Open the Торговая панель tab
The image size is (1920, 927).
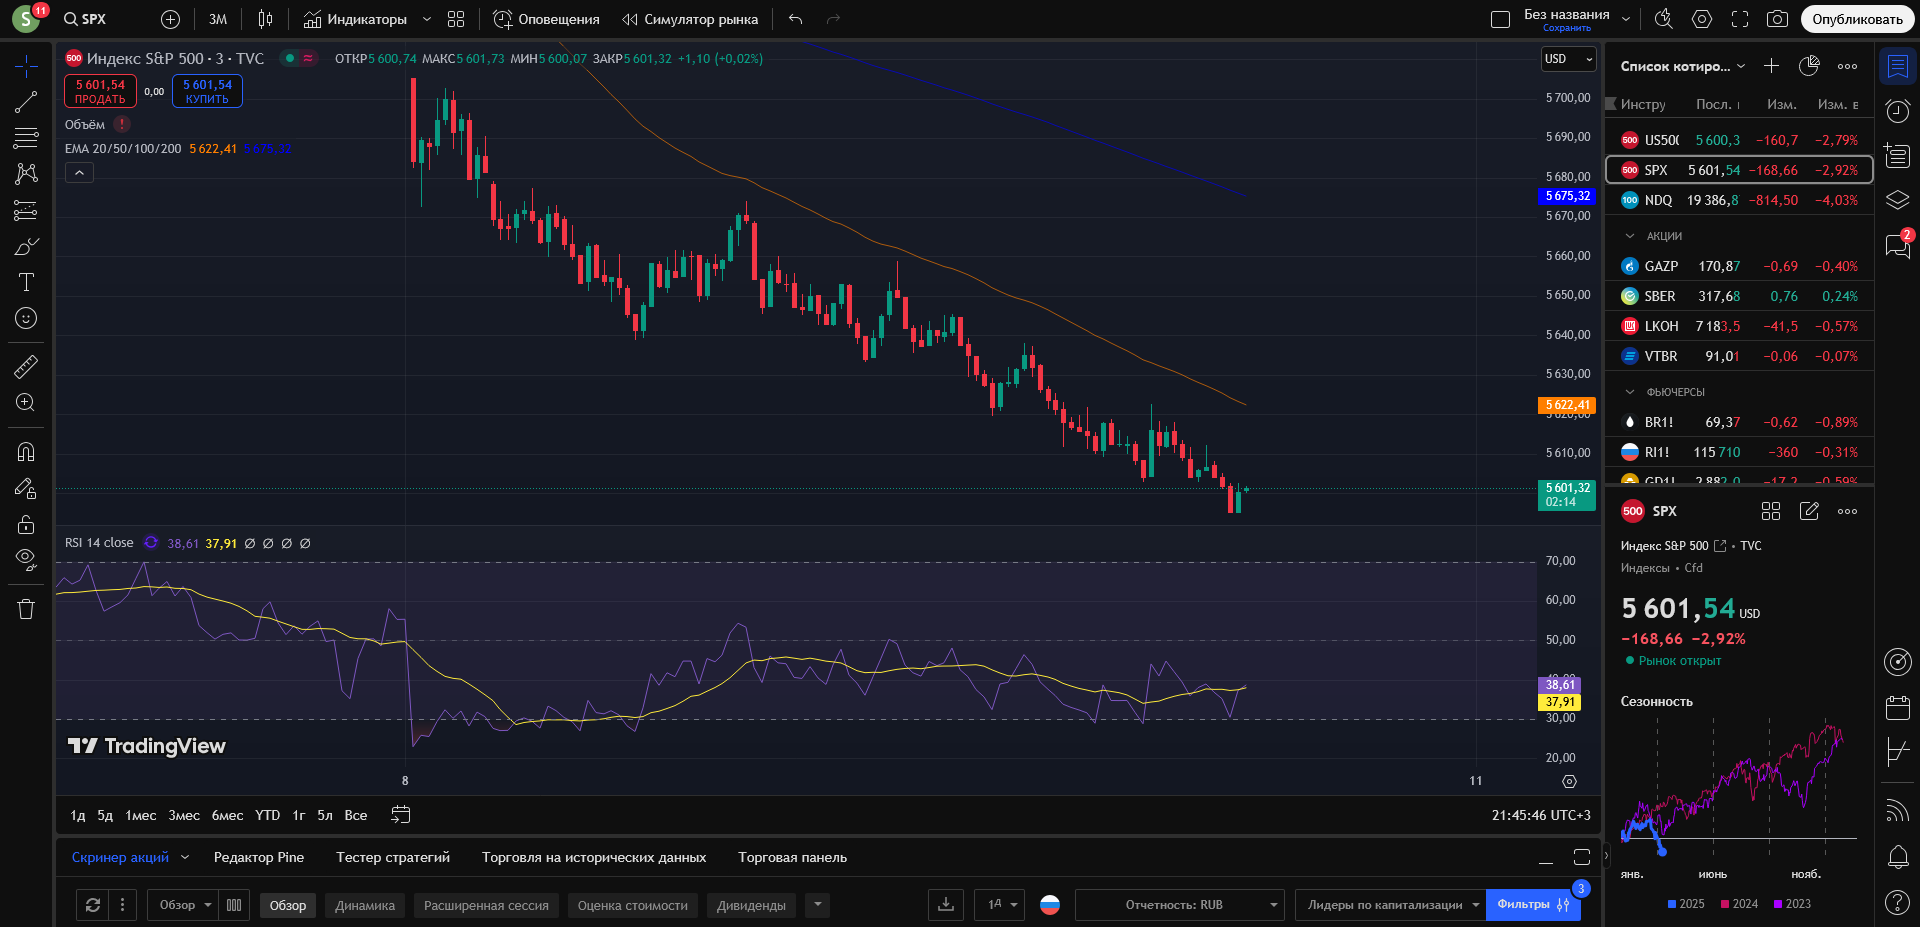(x=792, y=857)
